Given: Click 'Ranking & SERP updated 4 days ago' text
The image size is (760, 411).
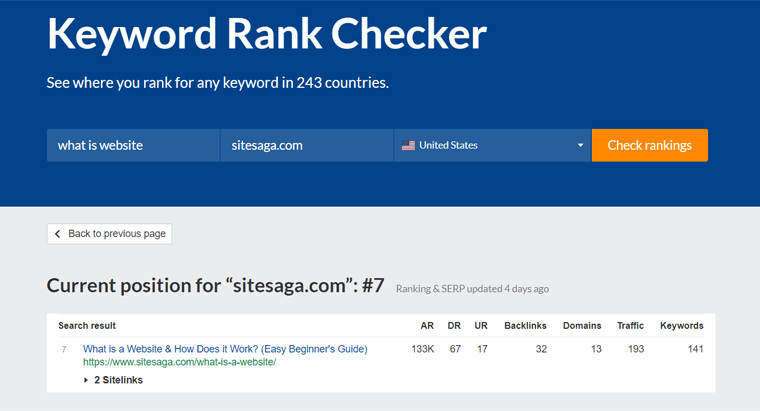Looking at the screenshot, I should [473, 289].
